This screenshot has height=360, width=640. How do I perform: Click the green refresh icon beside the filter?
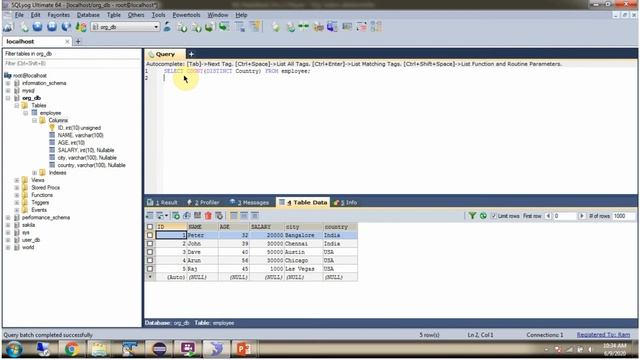483,216
